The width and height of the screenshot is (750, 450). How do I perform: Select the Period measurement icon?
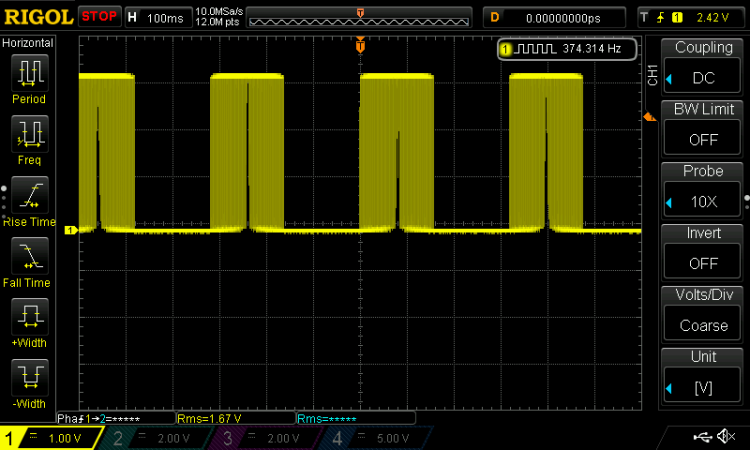[x=30, y=73]
